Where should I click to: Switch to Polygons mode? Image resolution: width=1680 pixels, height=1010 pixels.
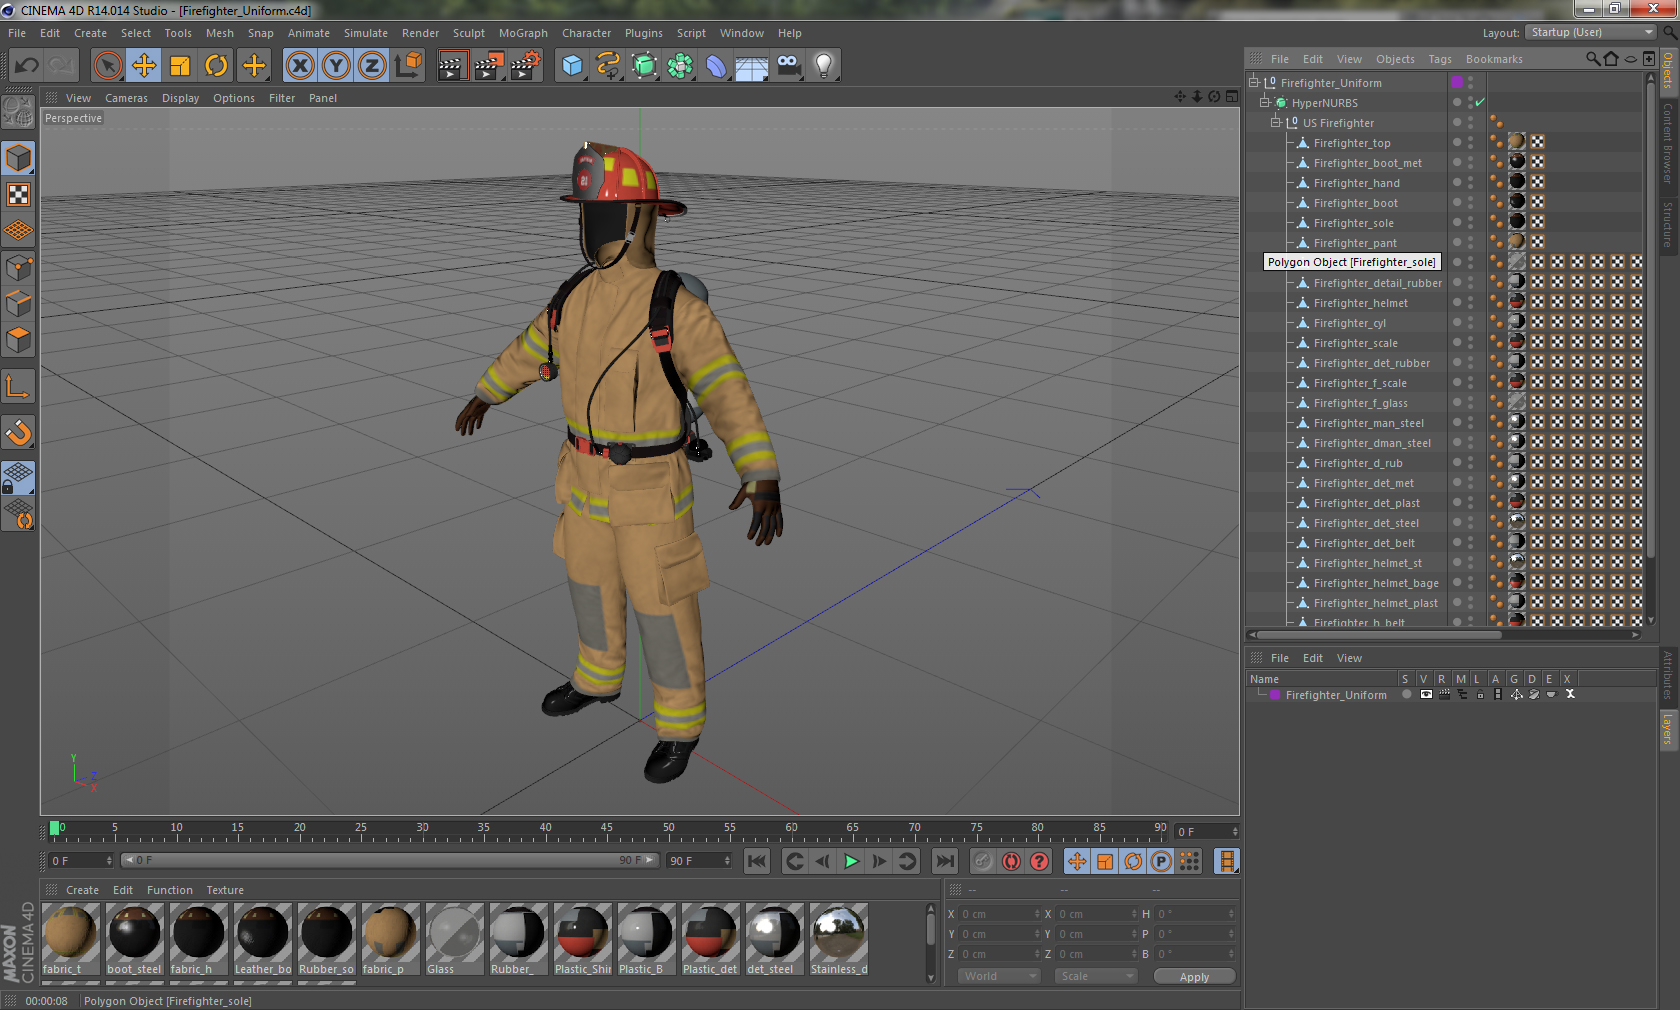click(x=19, y=340)
